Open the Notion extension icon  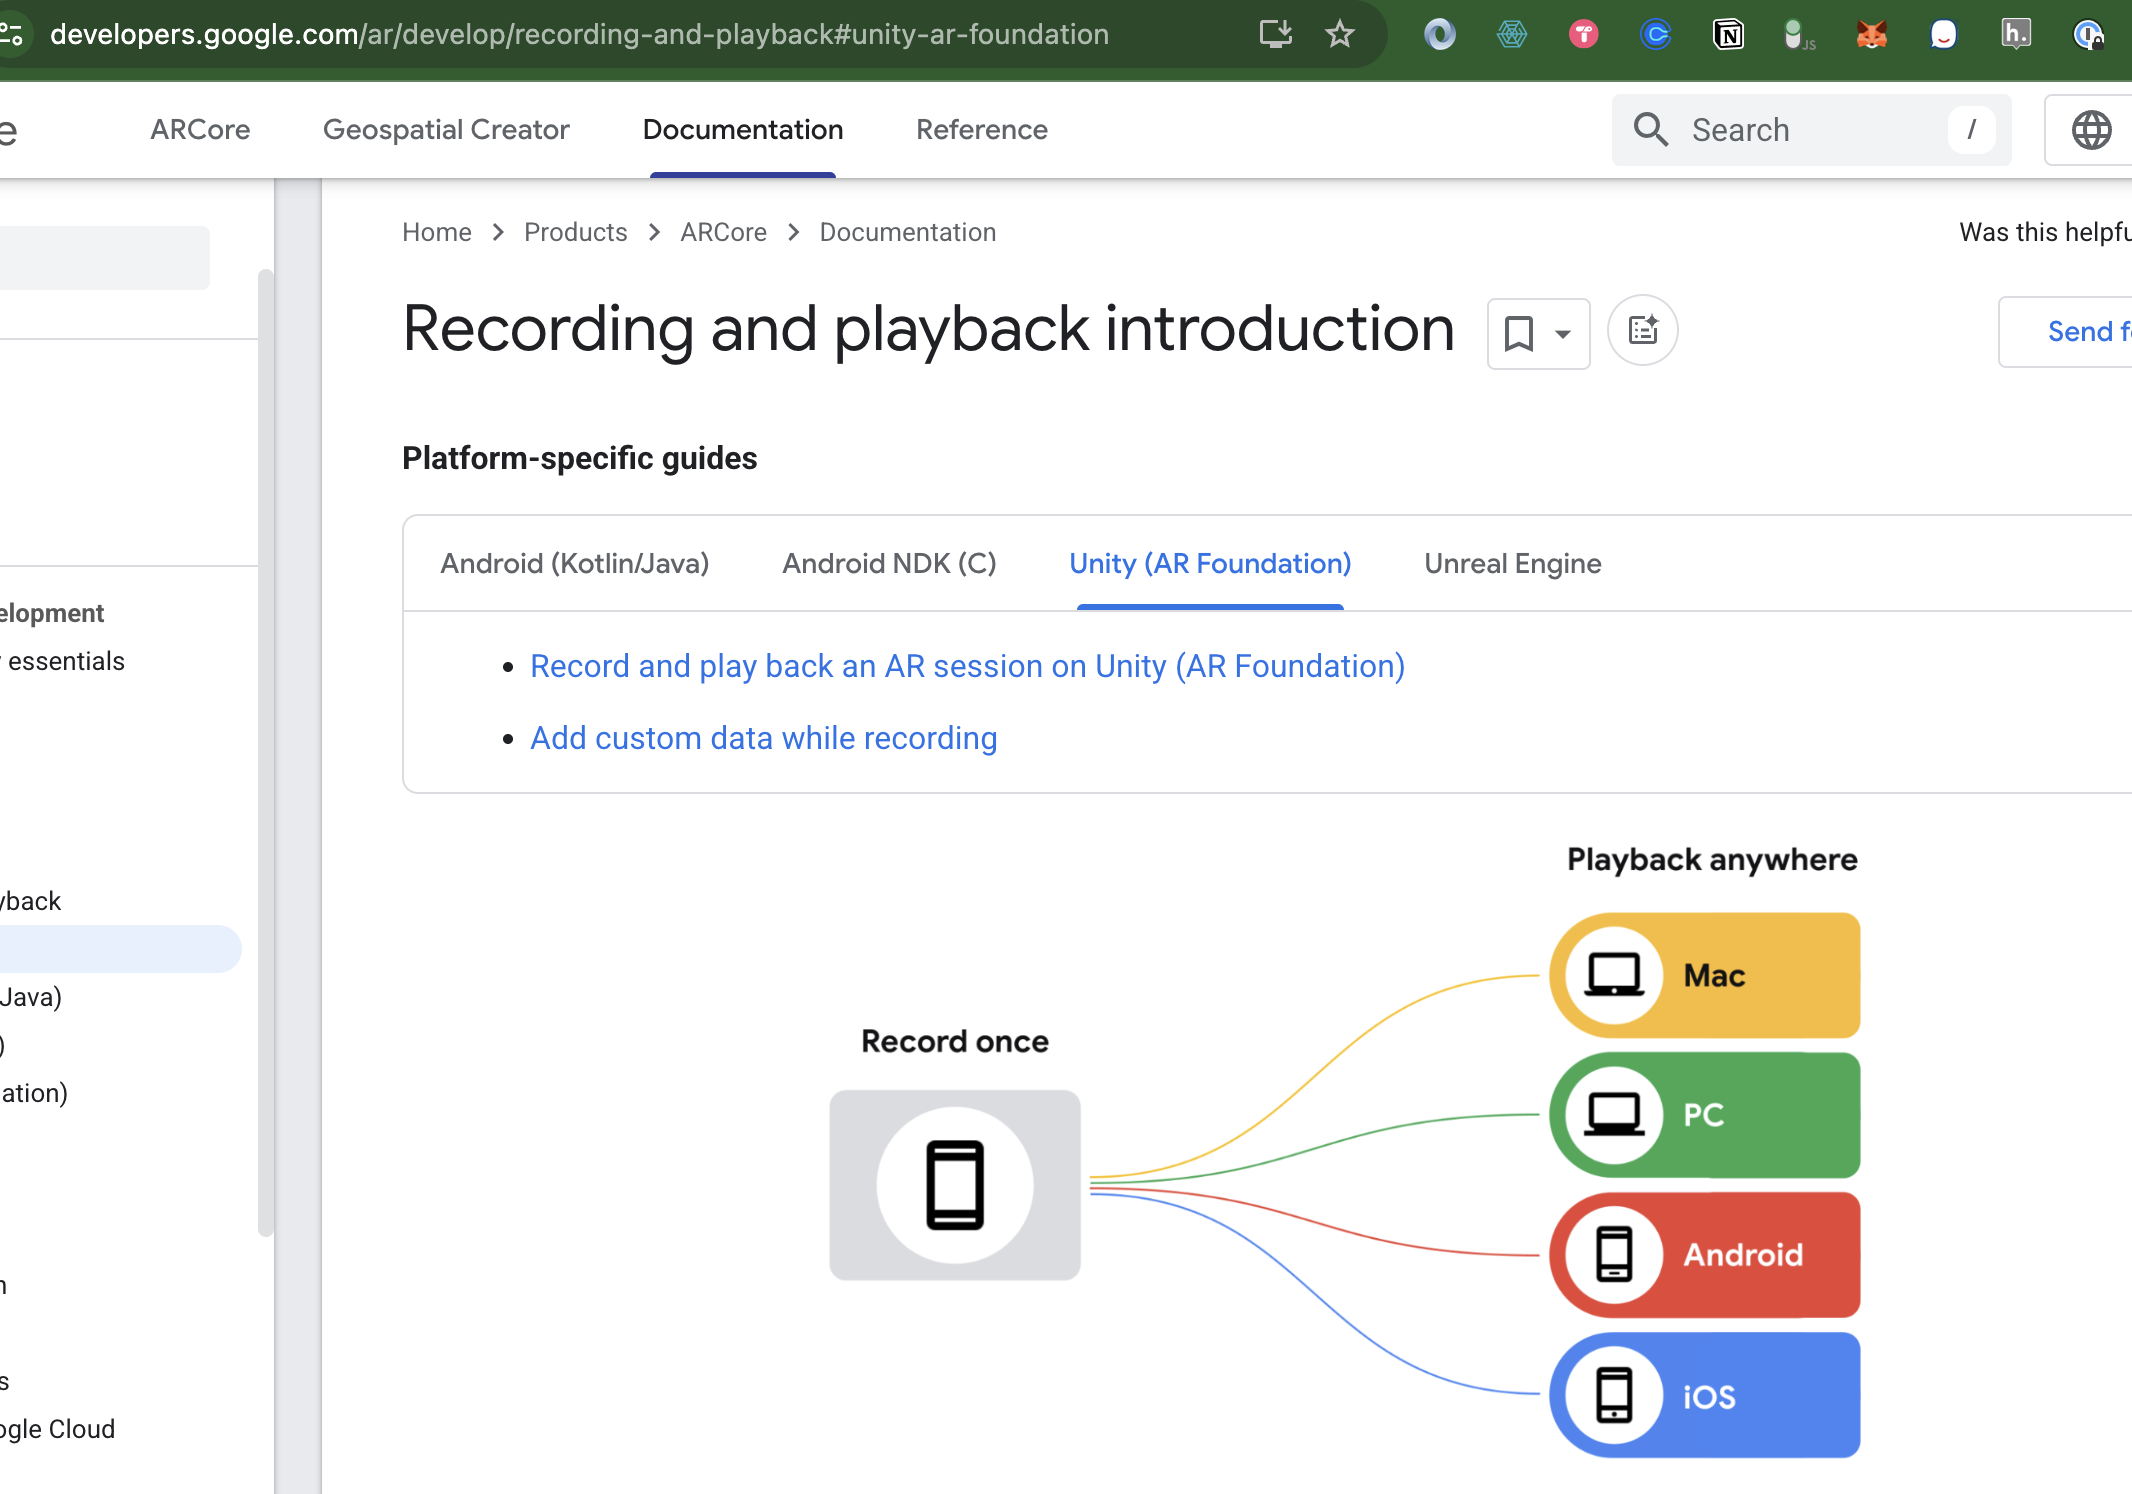click(x=1728, y=35)
